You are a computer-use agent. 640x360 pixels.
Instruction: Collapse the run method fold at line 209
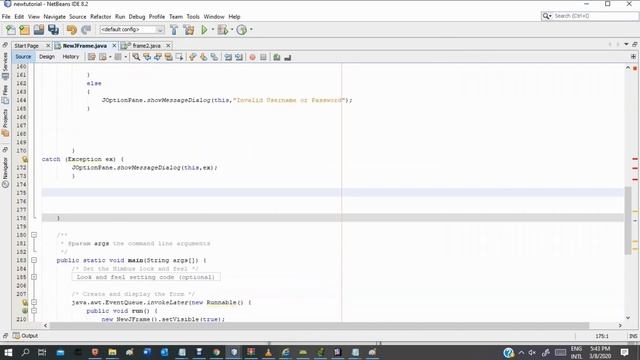[x=34, y=311]
